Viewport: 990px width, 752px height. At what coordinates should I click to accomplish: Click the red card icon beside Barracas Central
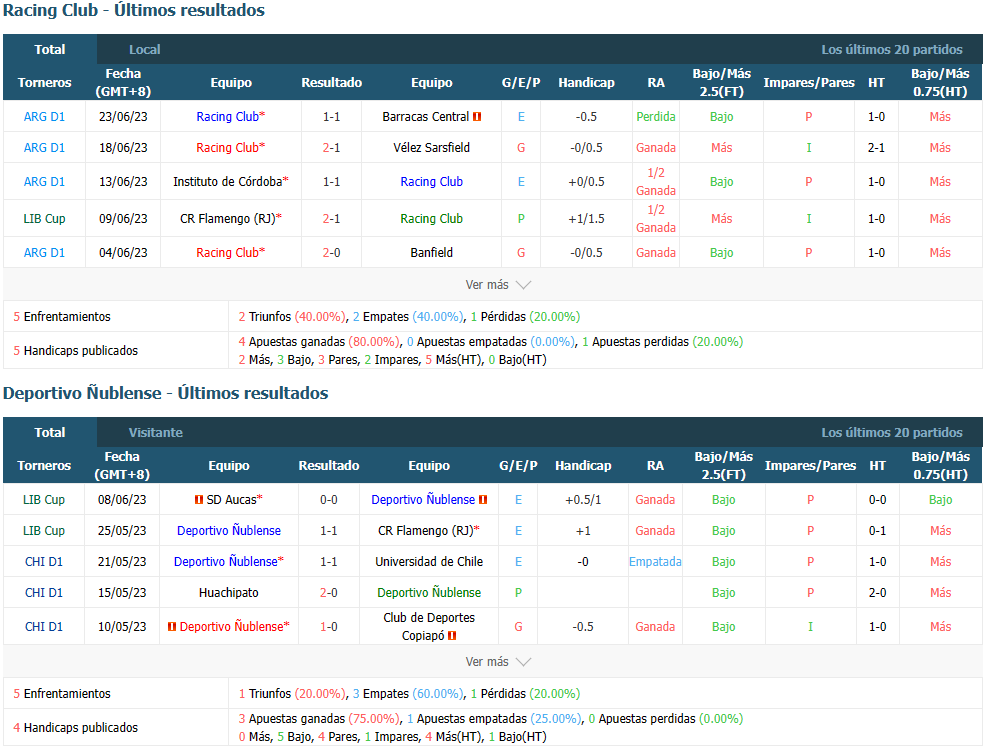pos(477,117)
